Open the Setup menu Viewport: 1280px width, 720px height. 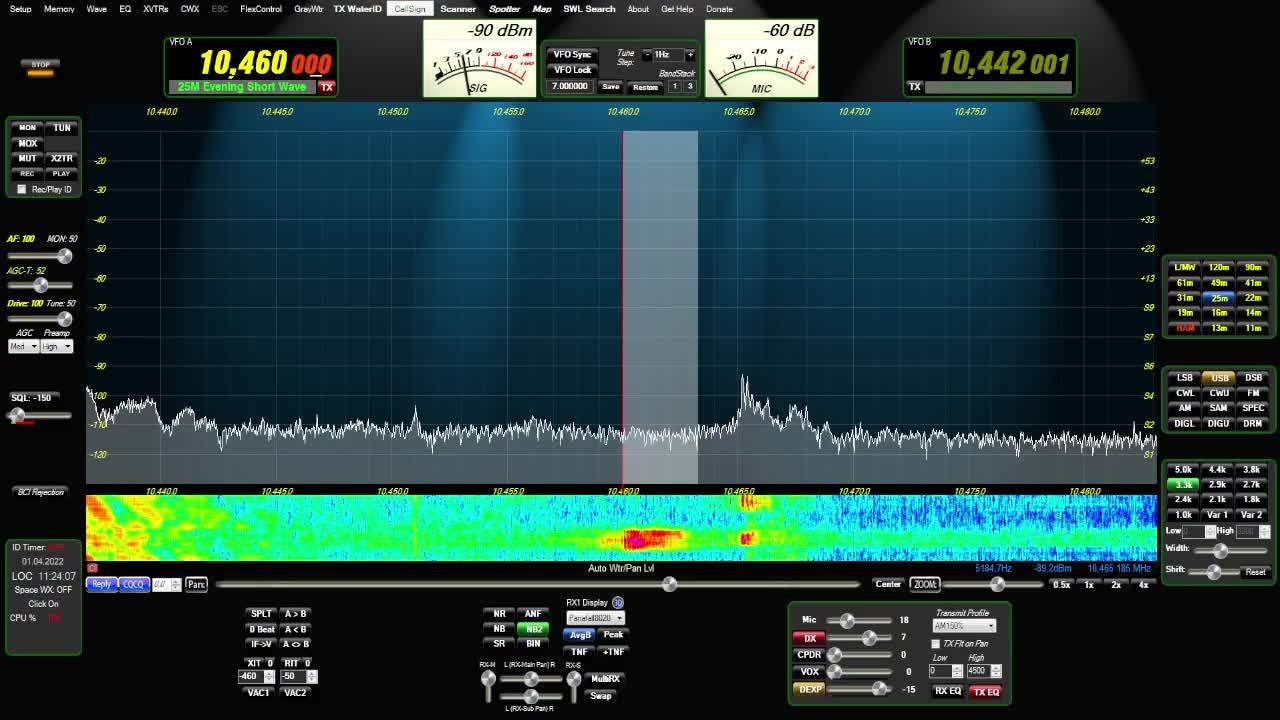point(20,9)
